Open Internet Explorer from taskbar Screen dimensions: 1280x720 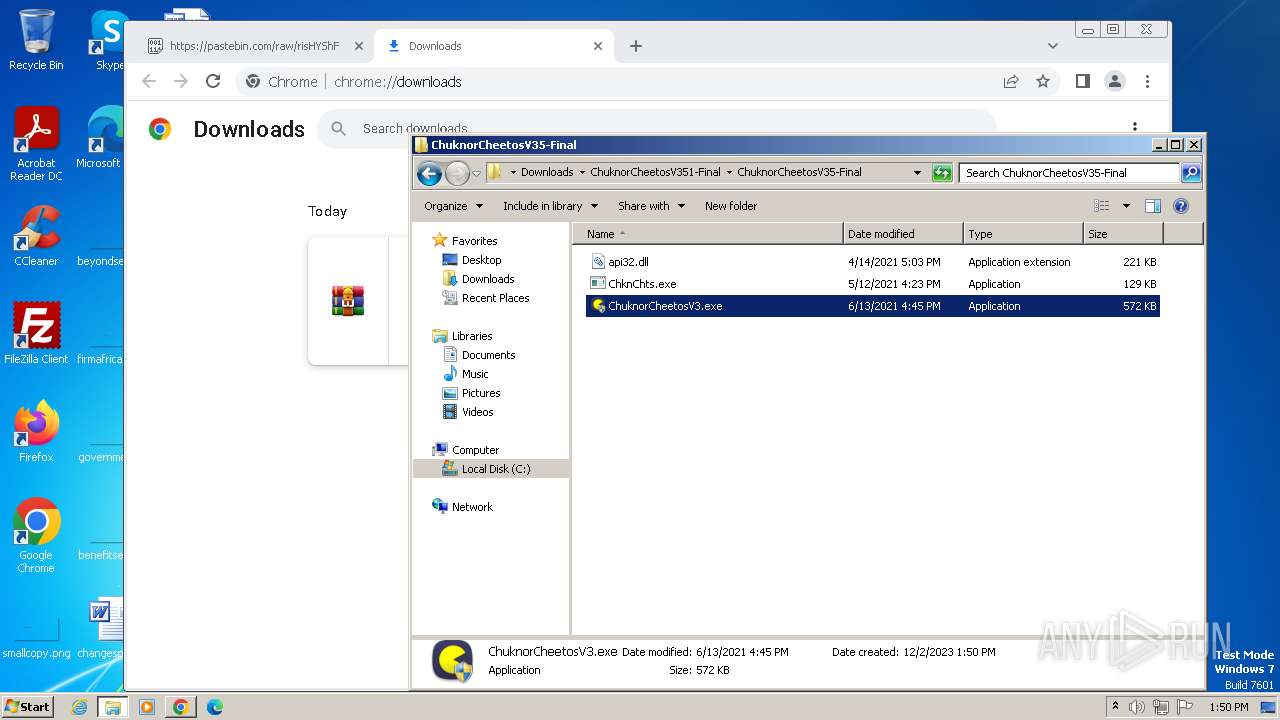(79, 707)
